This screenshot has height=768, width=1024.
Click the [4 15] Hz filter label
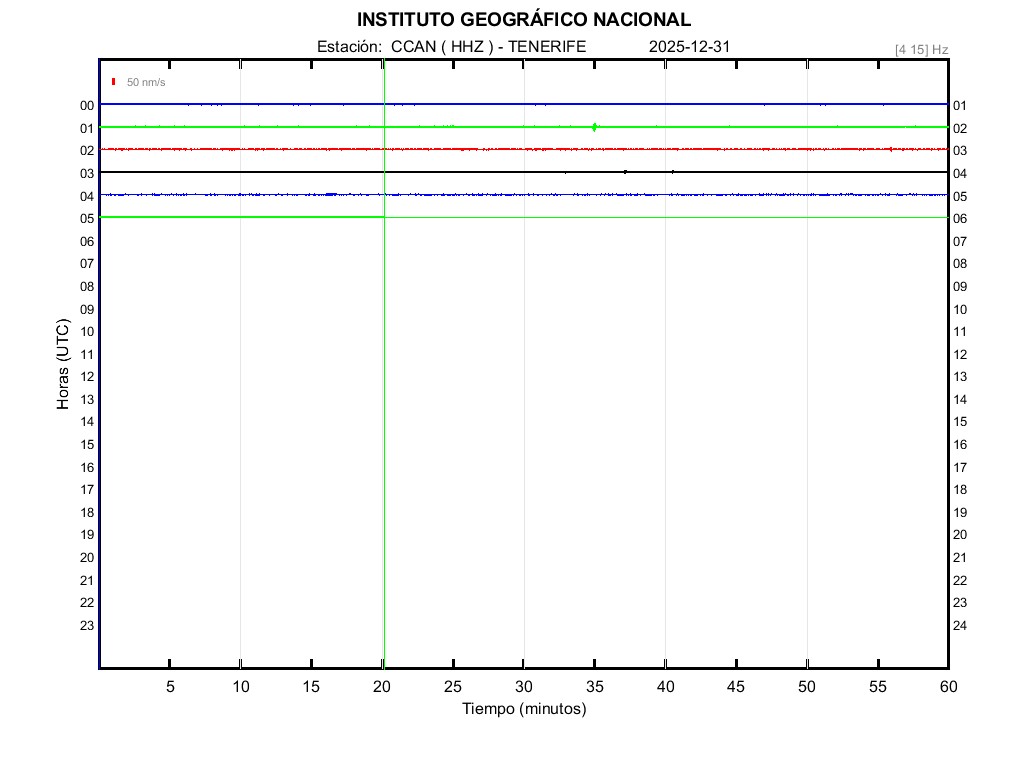(x=921, y=49)
